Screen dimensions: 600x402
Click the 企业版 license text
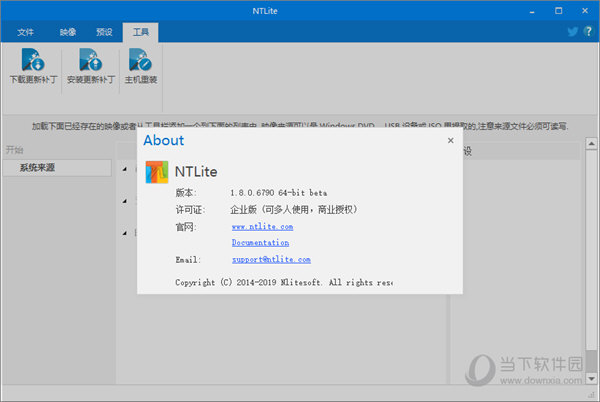click(x=294, y=210)
